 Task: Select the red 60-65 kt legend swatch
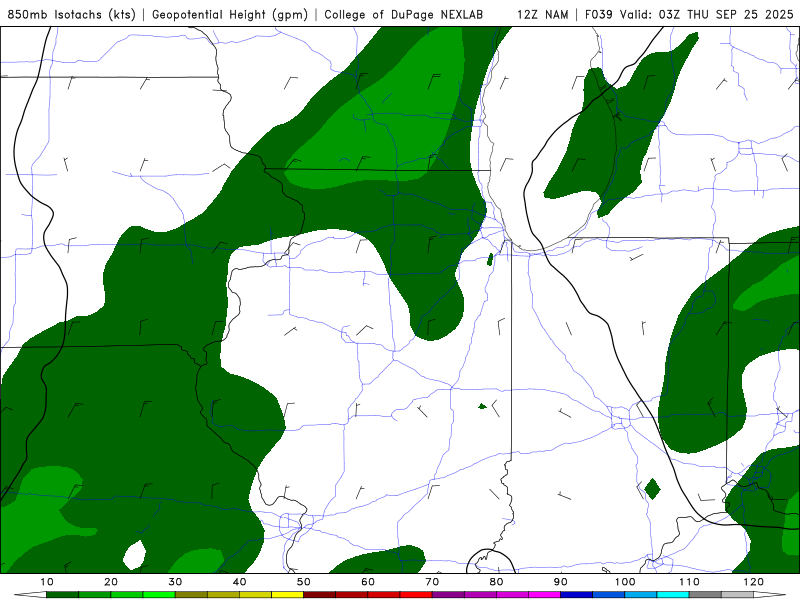[384, 595]
